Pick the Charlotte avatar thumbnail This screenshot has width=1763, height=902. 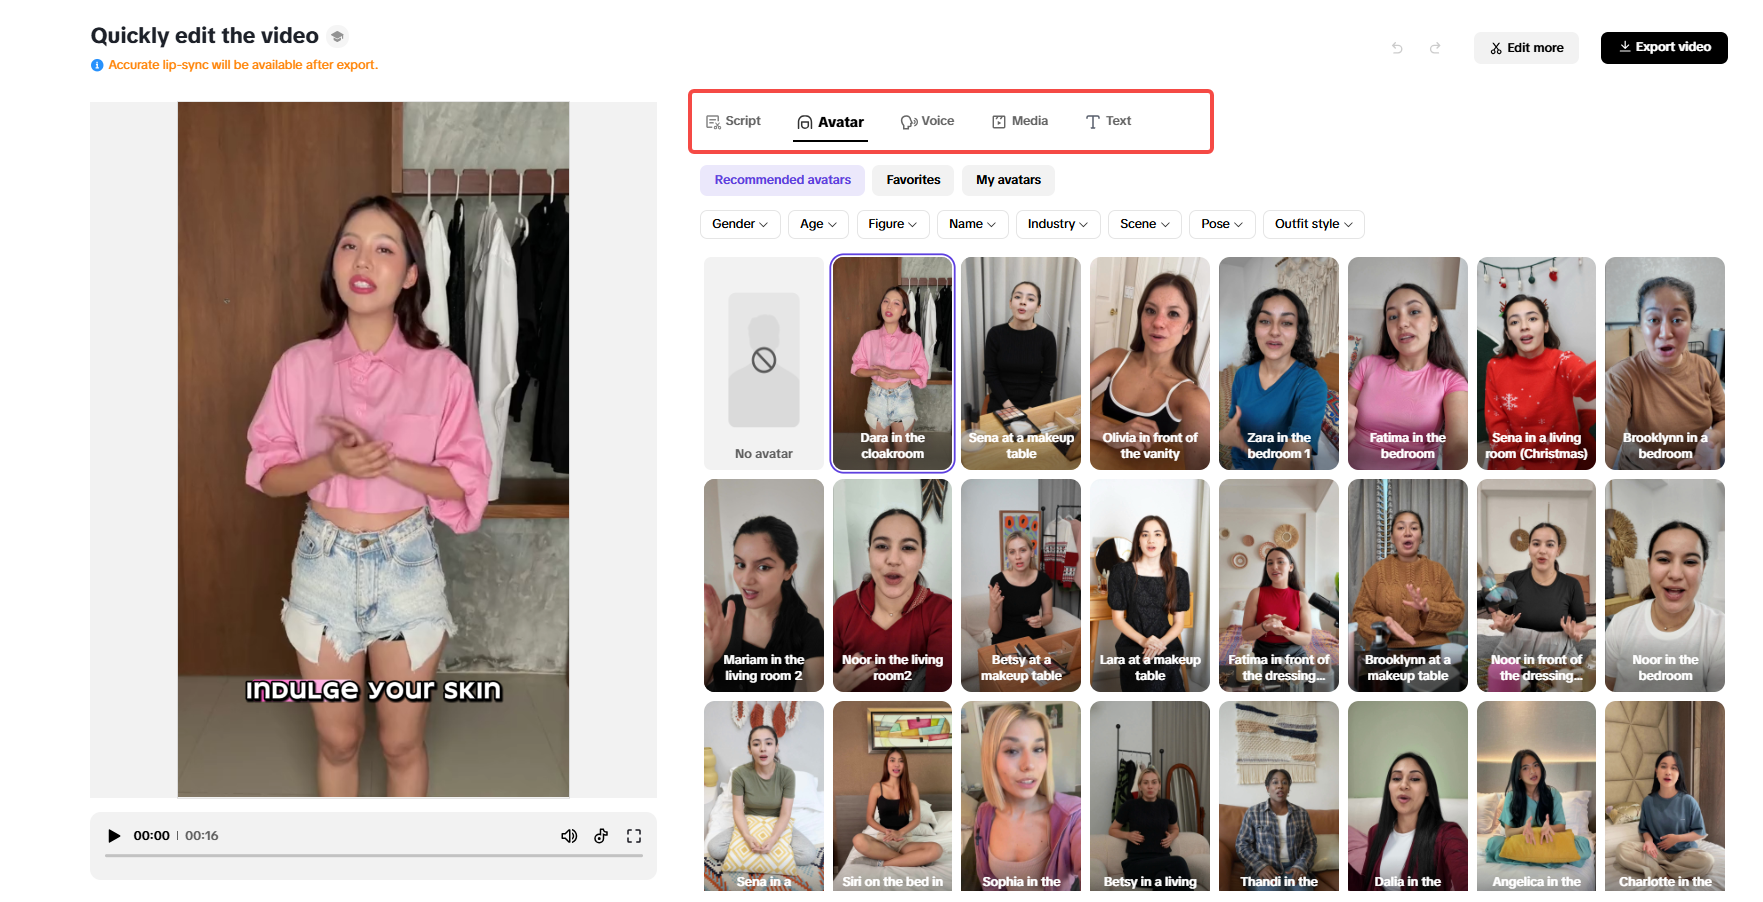tap(1665, 796)
